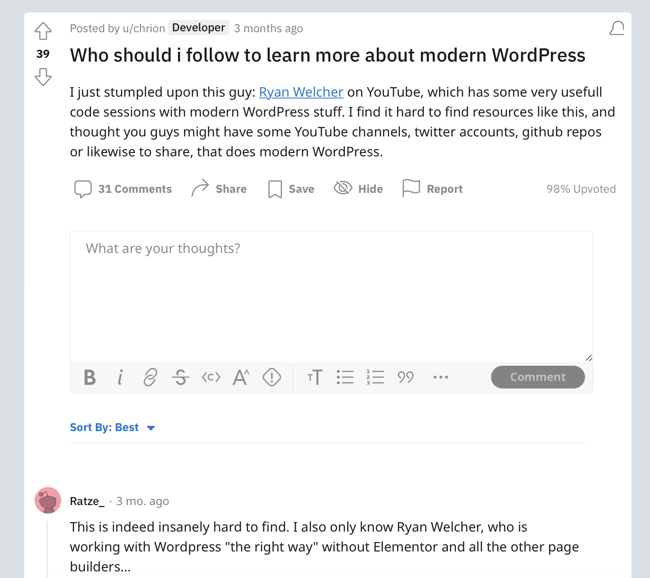The image size is (650, 578).
Task: Mark text as spoiler
Action: (272, 377)
